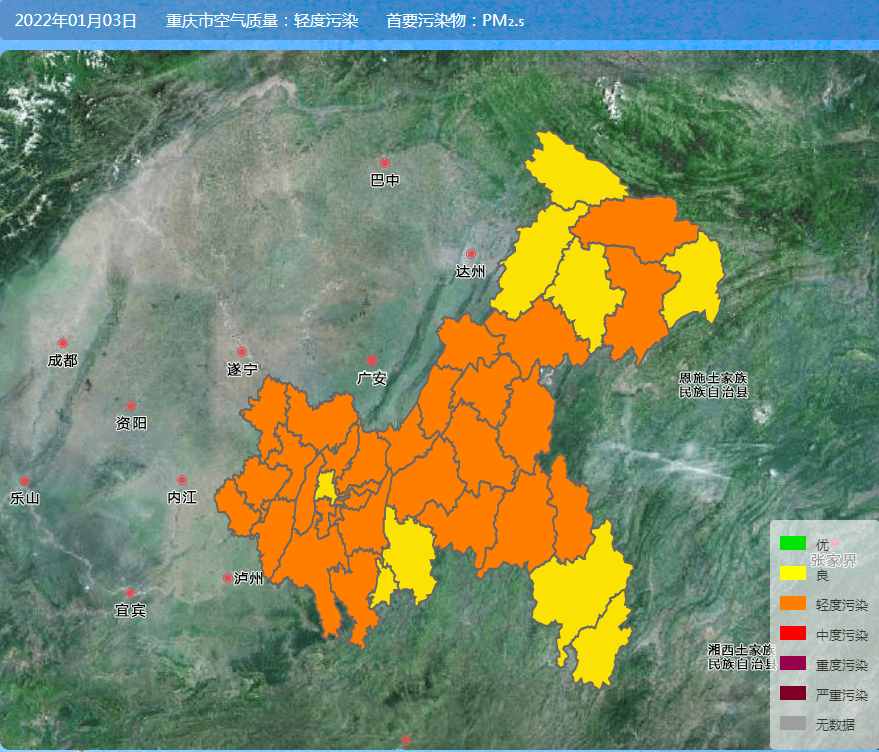Click the 乐山 city marker
879x752 pixels.
pyautogui.click(x=24, y=481)
